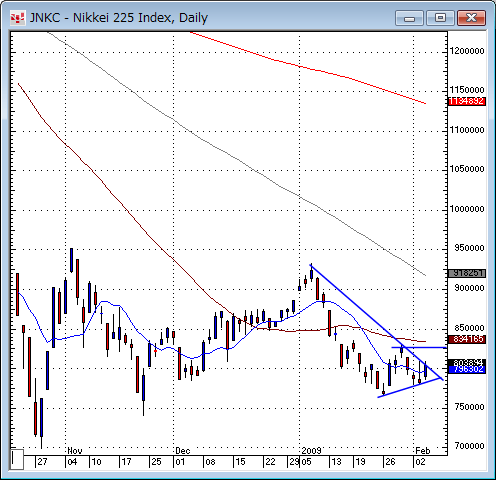Click the date label 10 on time axis
Viewport: 496px width, 480px height.
coord(96,462)
